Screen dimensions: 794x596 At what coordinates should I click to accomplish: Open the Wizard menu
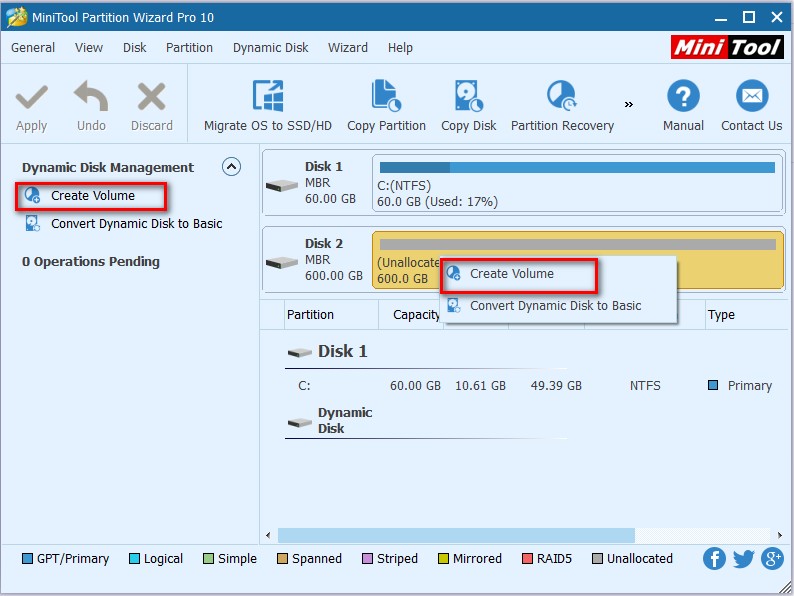coord(347,48)
